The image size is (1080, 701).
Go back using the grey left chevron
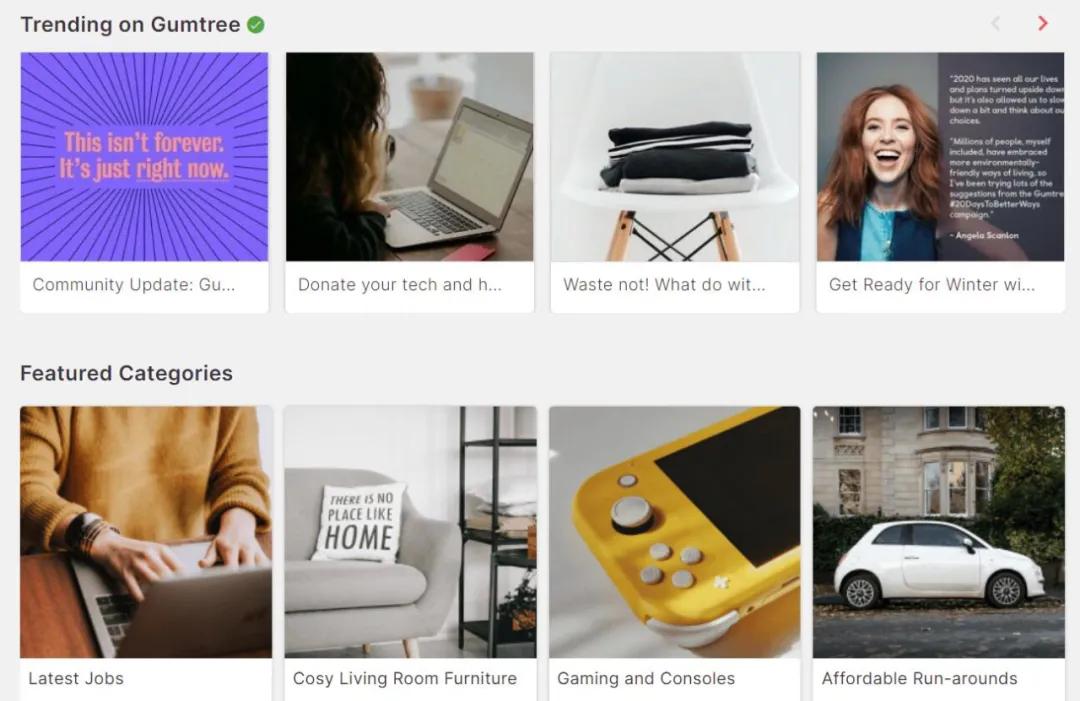click(995, 23)
